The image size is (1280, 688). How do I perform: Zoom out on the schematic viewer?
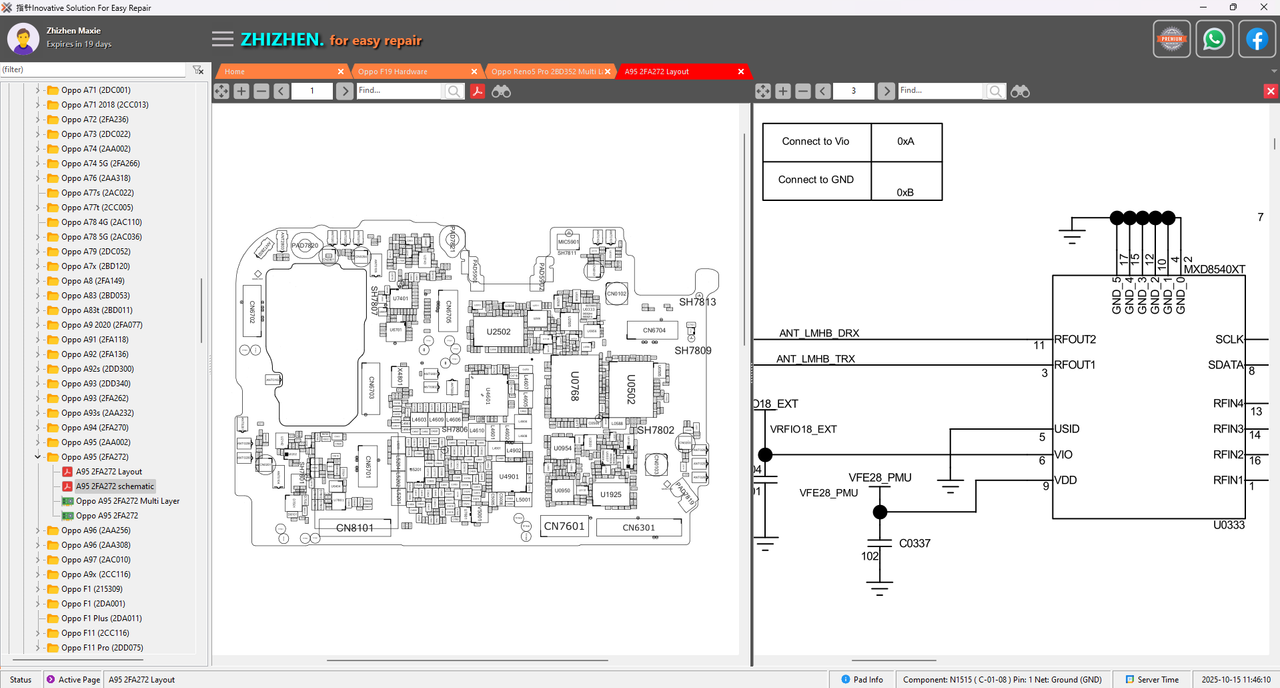pos(802,91)
